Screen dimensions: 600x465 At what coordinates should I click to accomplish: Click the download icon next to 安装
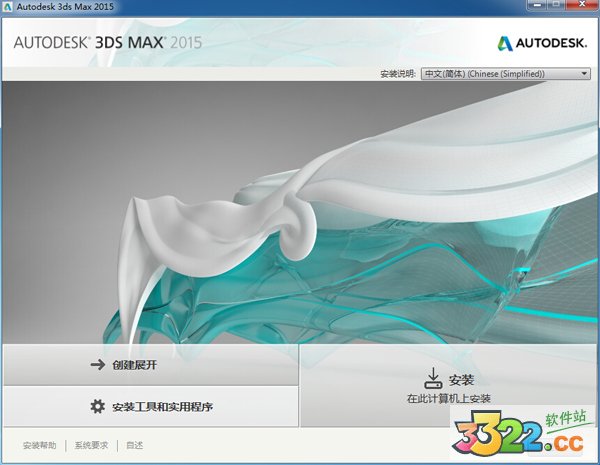point(433,379)
